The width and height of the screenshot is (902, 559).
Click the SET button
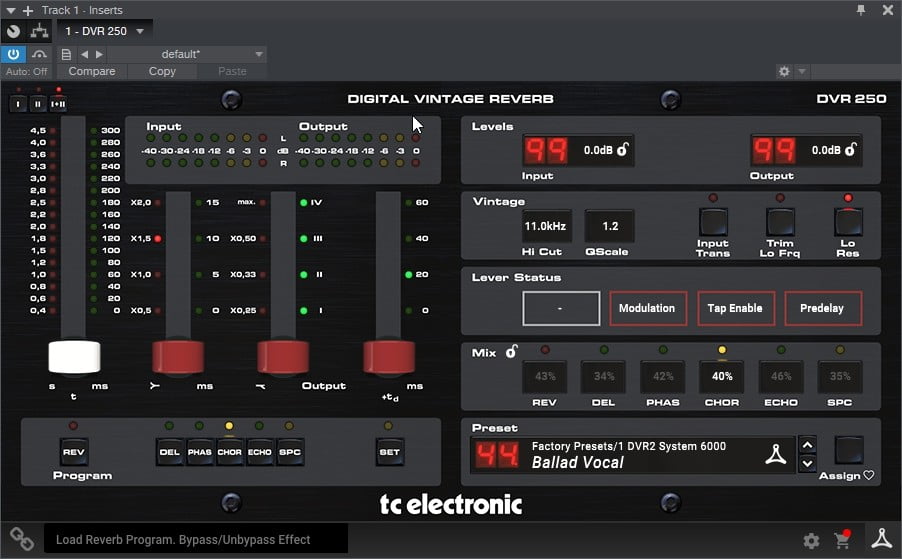tap(389, 452)
